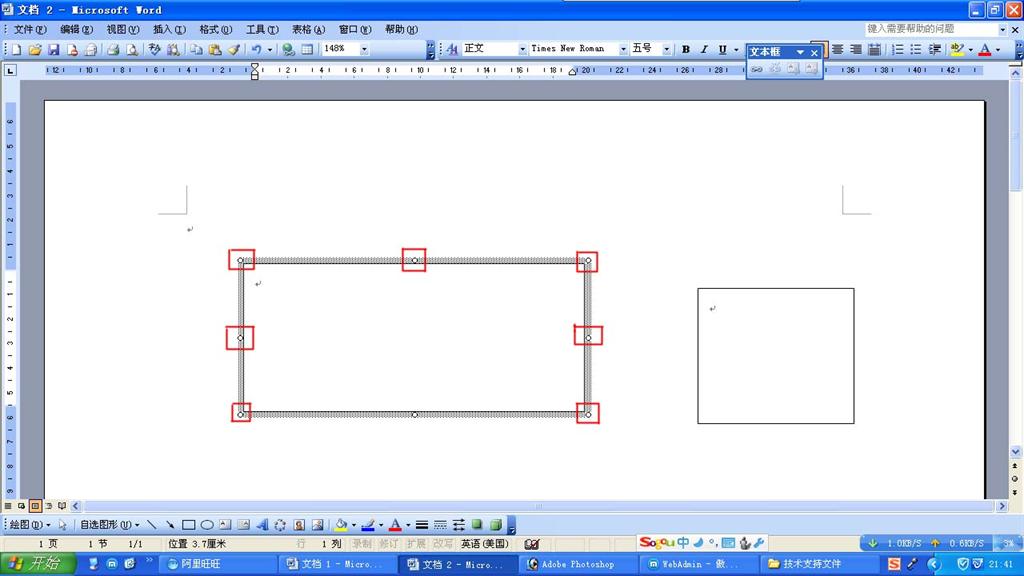Click the Insert Table icon
The image size is (1024, 576).
coord(307,49)
